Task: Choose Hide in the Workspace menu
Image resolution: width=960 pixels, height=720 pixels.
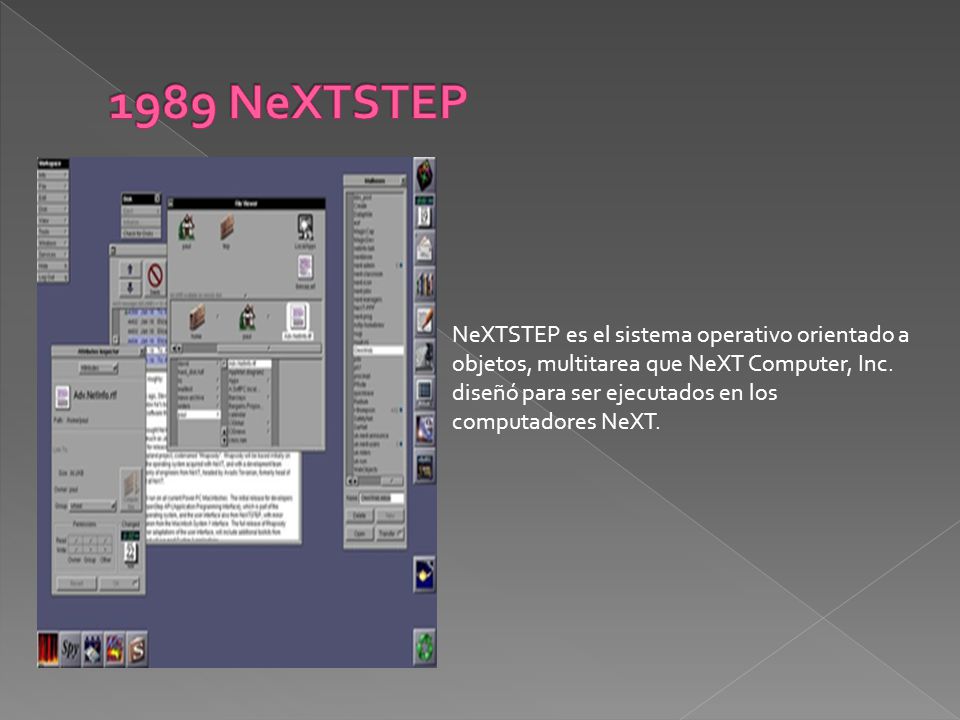Action: pyautogui.click(x=53, y=266)
